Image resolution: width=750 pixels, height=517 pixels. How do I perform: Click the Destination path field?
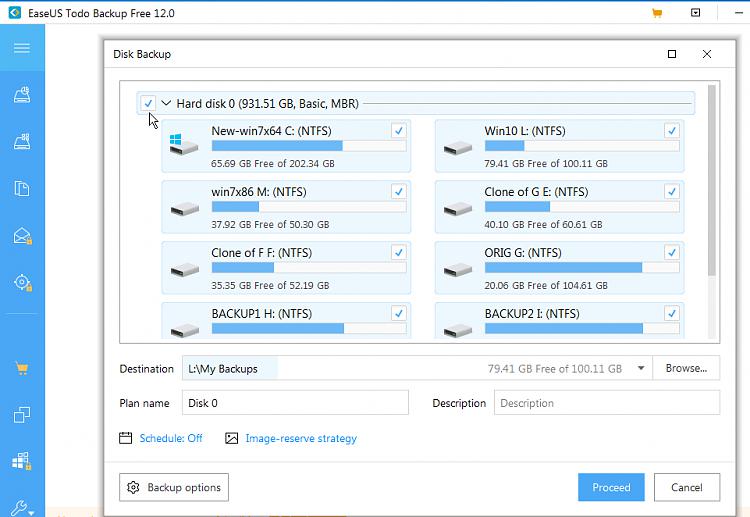click(x=417, y=368)
